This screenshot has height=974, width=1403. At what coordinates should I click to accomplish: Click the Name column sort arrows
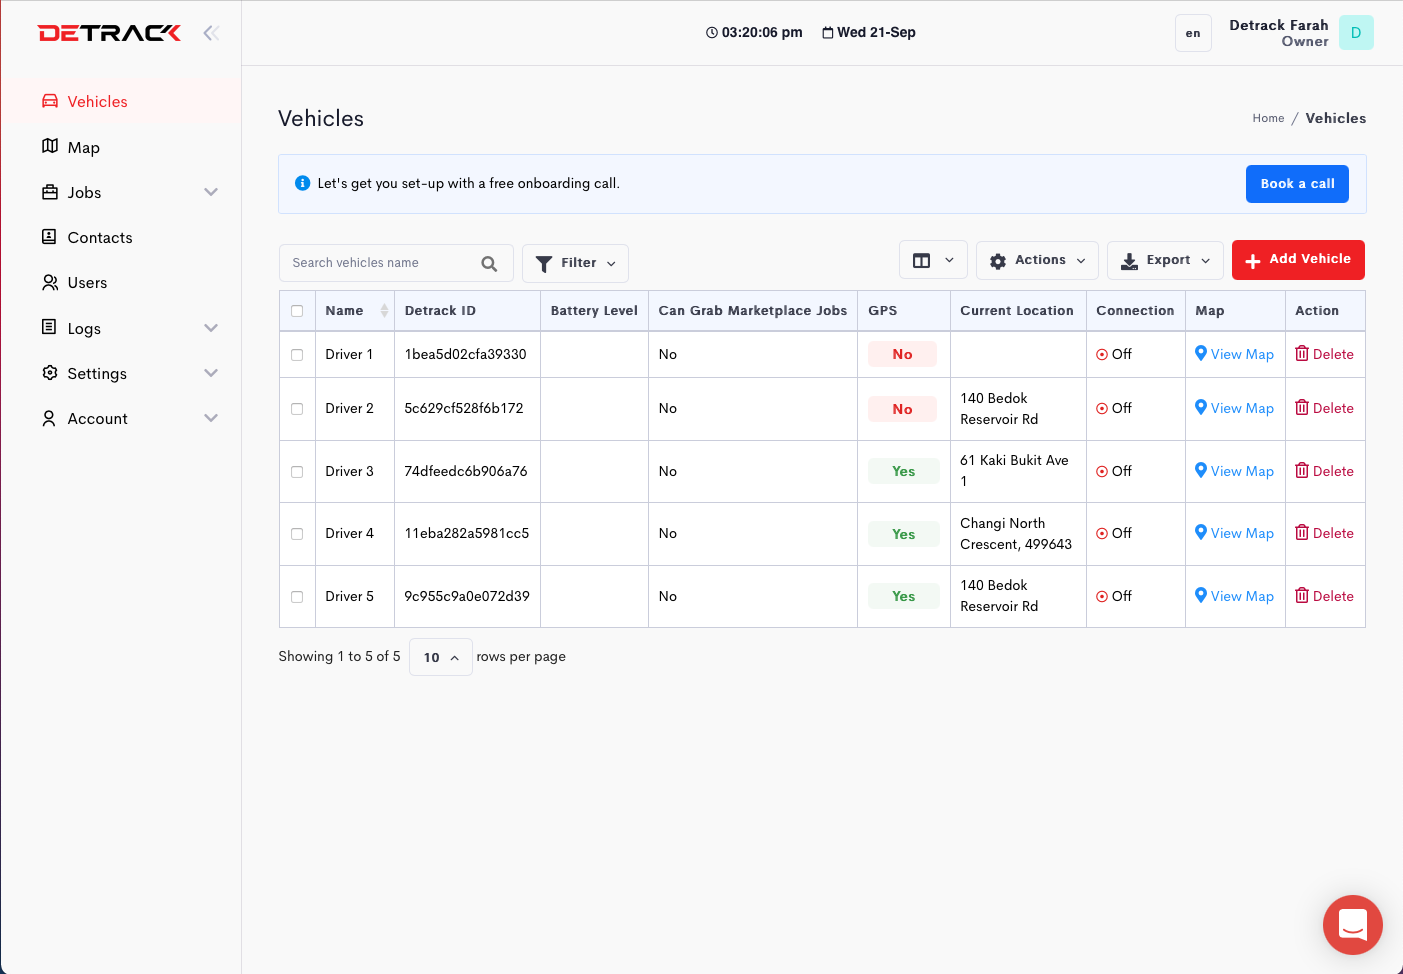click(x=384, y=311)
